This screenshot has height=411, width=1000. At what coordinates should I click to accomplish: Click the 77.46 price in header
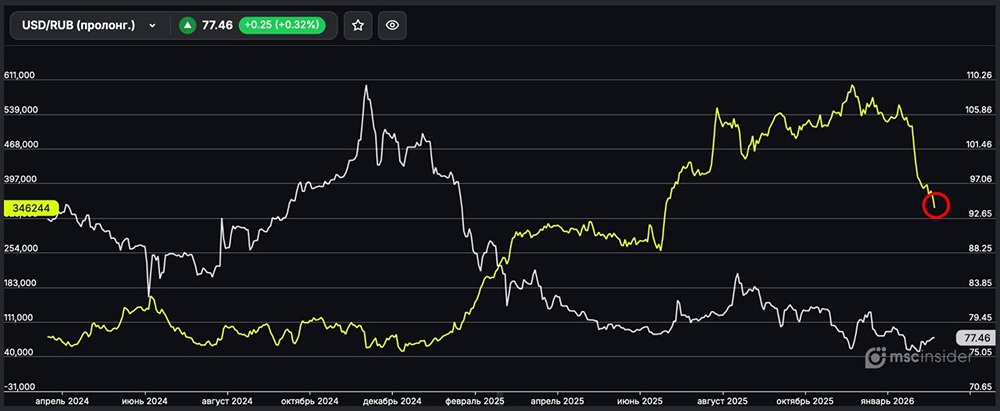click(x=216, y=26)
